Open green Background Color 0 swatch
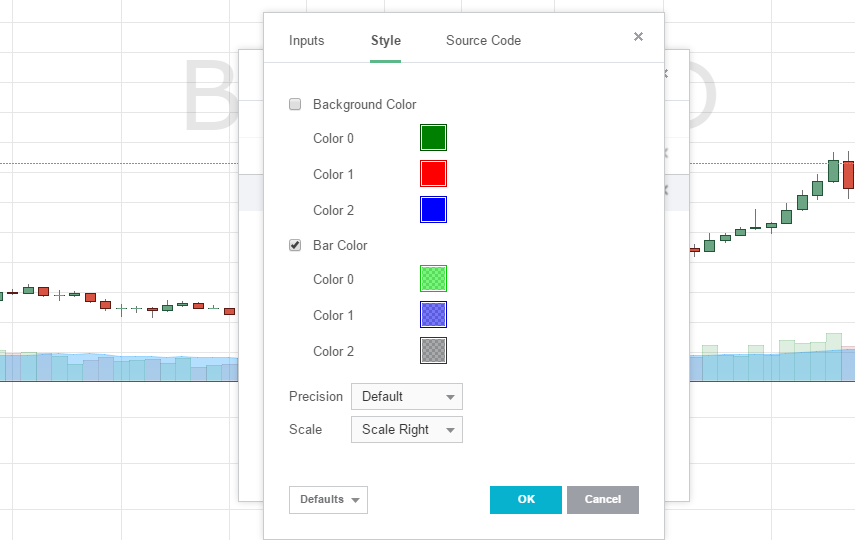The image size is (855, 540). click(x=433, y=138)
